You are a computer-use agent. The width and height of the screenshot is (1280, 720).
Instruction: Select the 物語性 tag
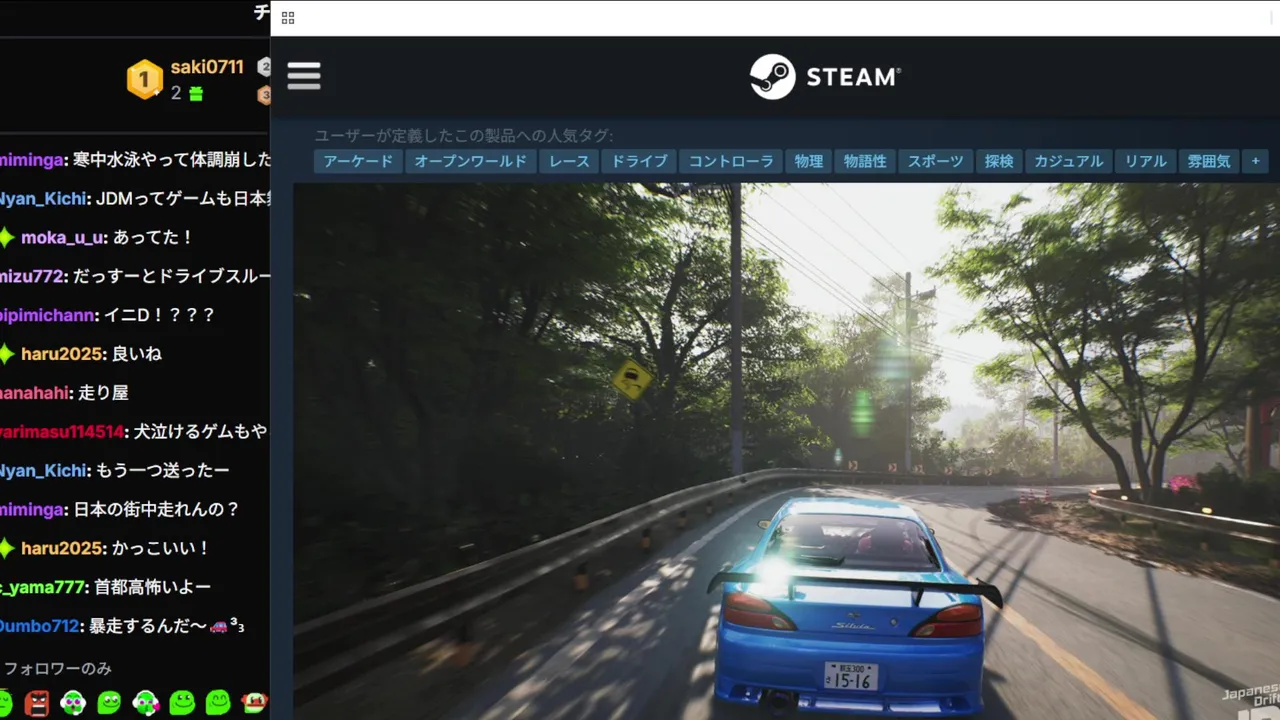coord(865,161)
